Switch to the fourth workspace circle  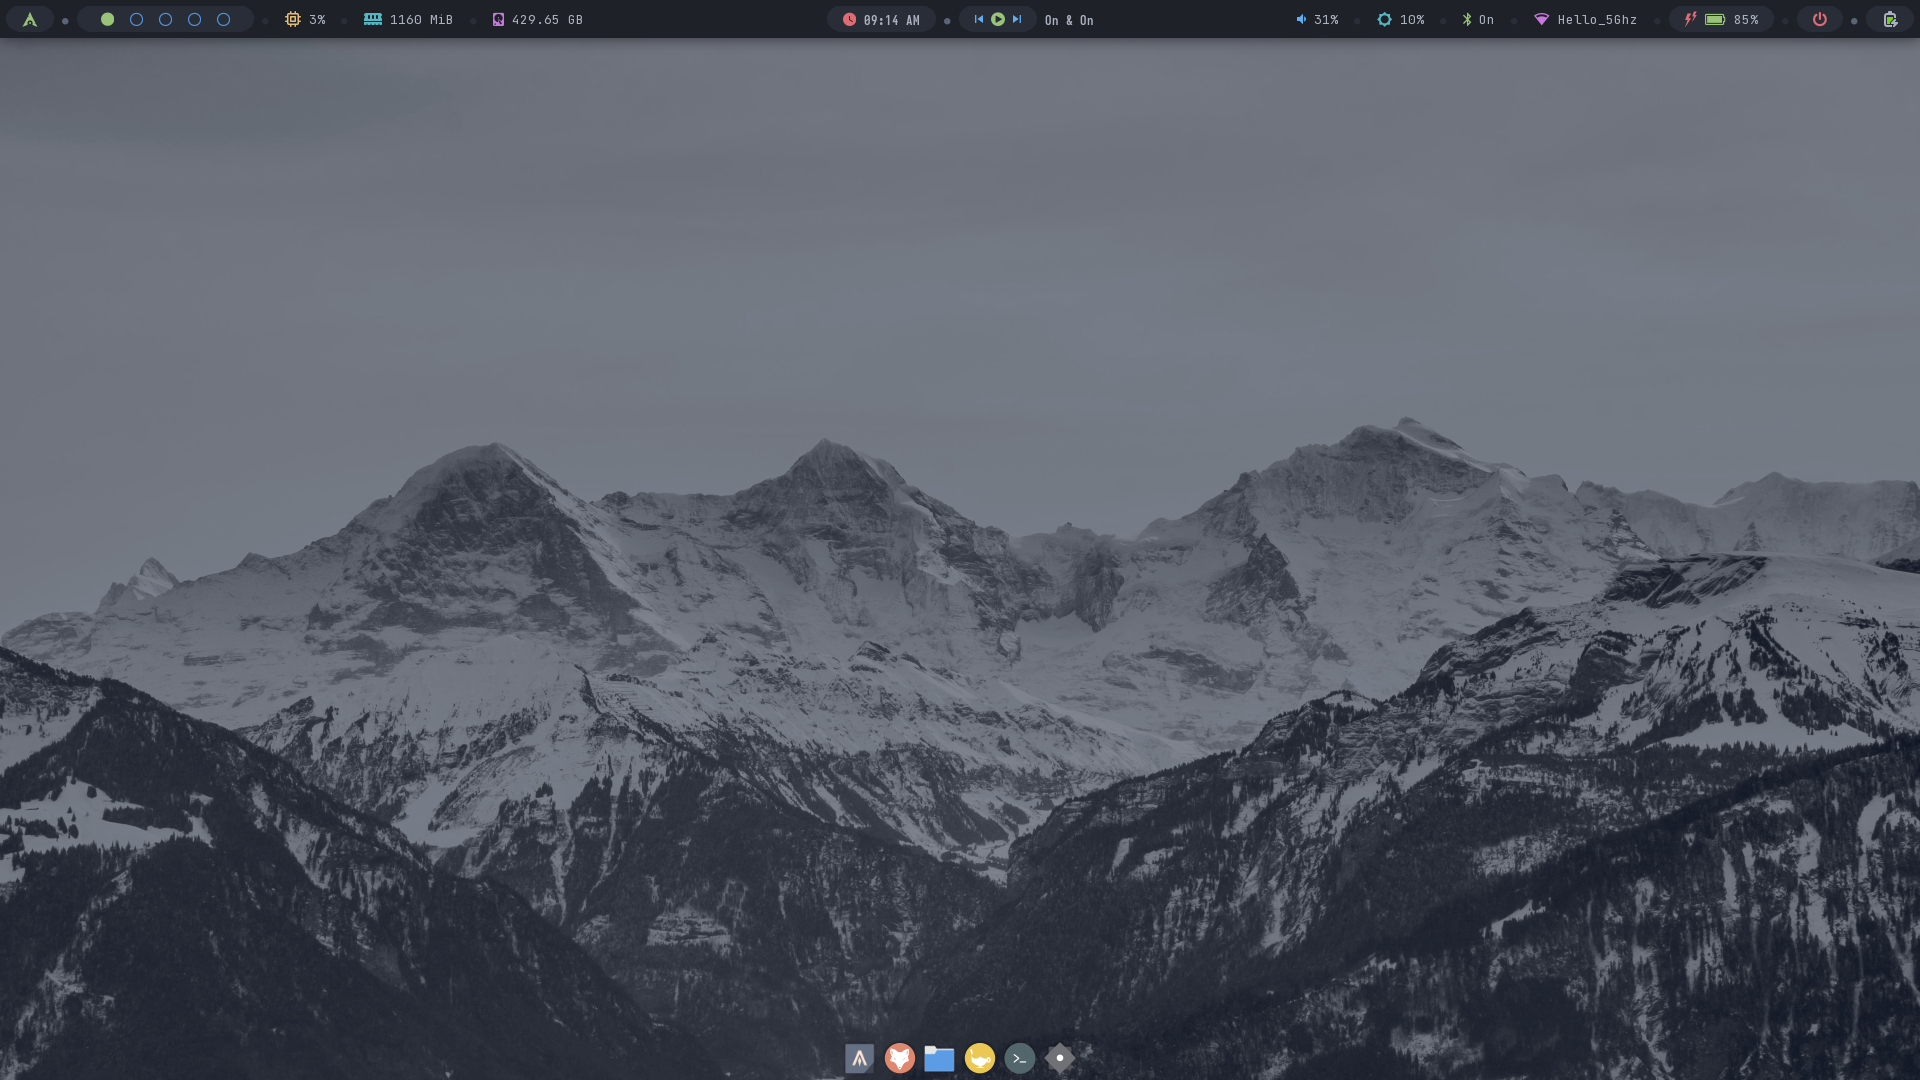[194, 19]
